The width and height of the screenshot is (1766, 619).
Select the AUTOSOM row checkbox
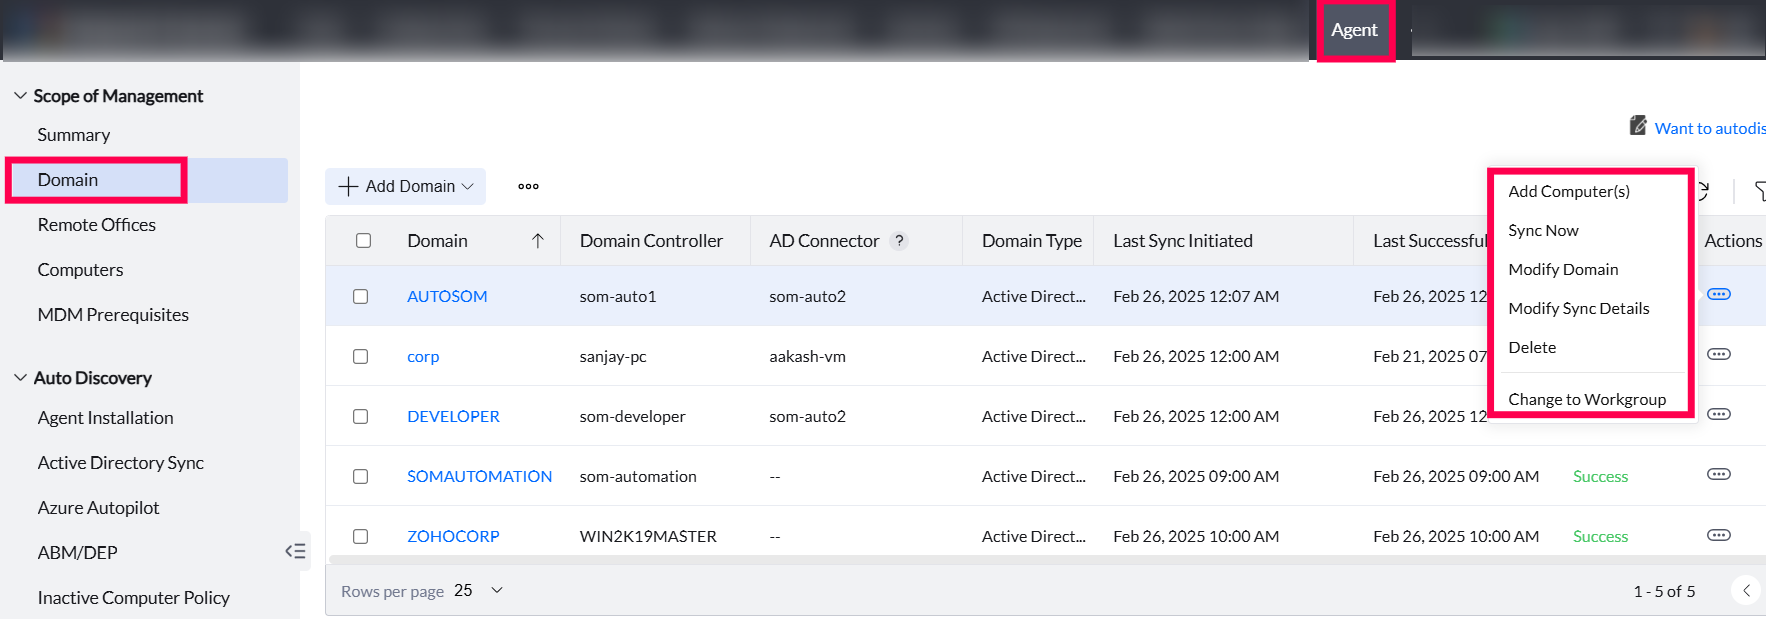tap(361, 296)
